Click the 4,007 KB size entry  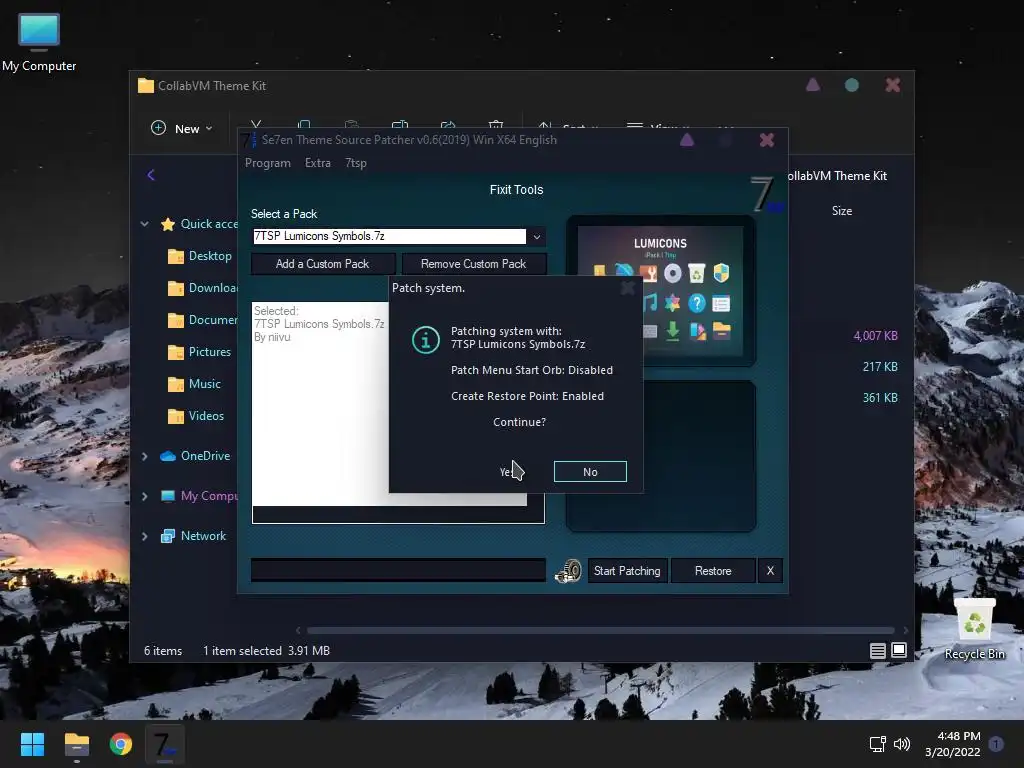tap(875, 336)
